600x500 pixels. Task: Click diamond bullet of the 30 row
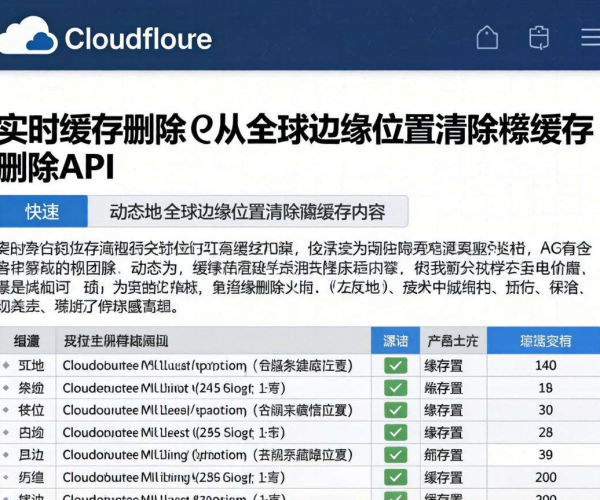tap(6, 410)
